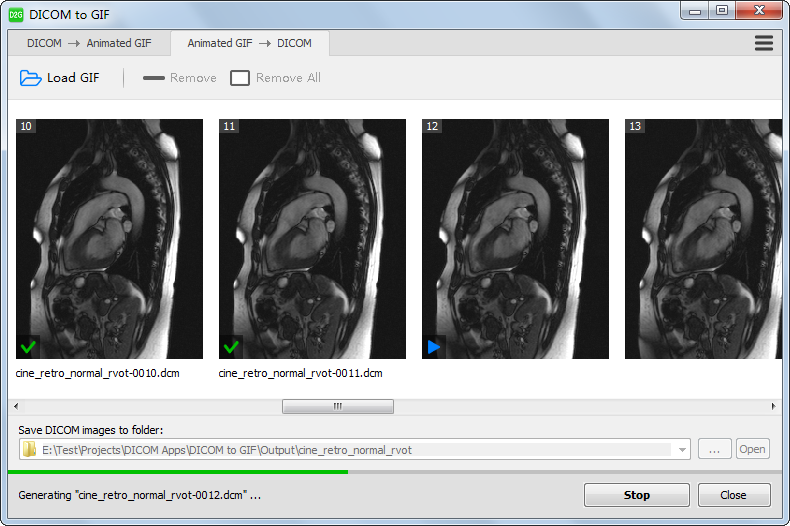Select Animated GIF → DICOM tab
Image resolution: width=790 pixels, height=526 pixels.
click(x=249, y=43)
